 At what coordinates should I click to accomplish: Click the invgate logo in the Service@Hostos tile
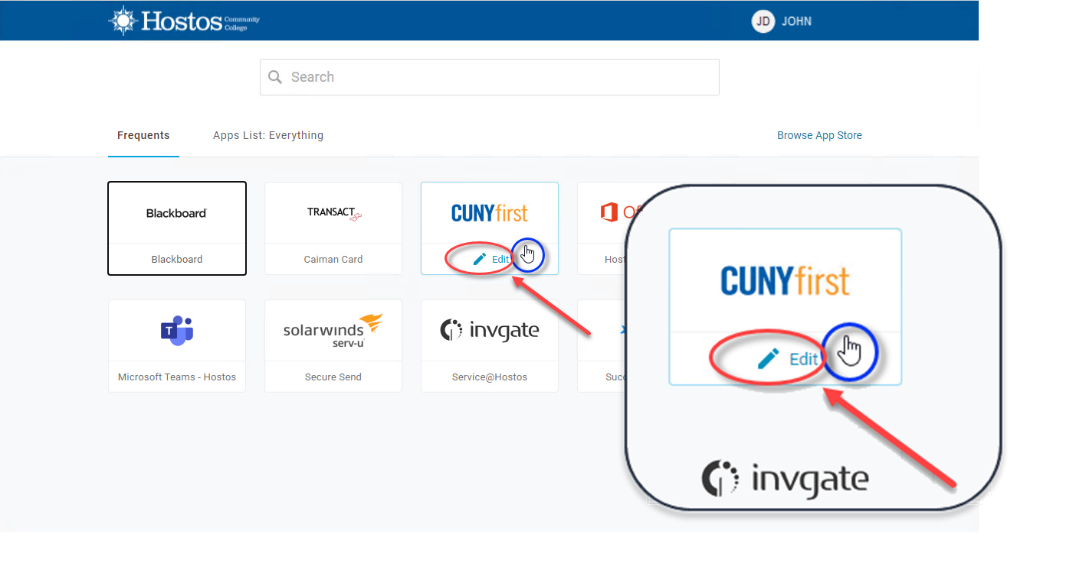pyautogui.click(x=489, y=330)
